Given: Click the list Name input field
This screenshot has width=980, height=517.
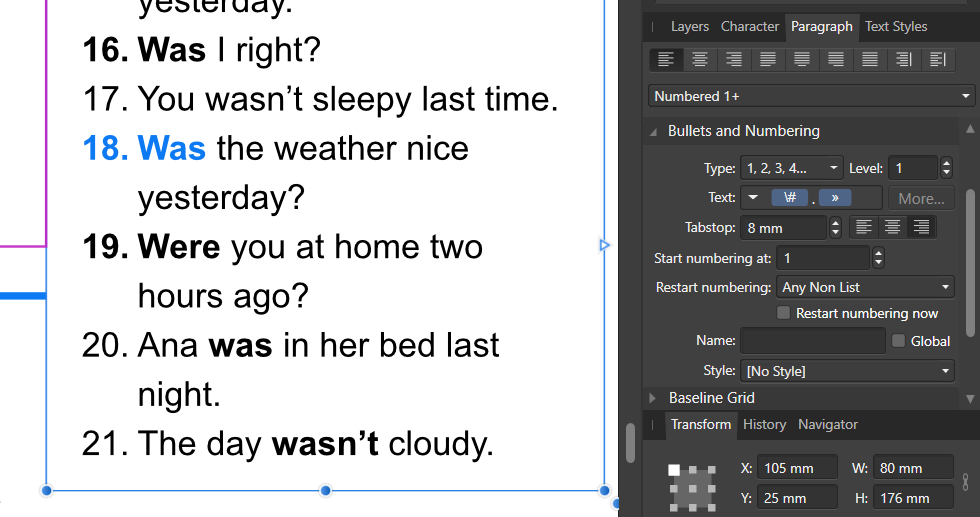Looking at the screenshot, I should point(812,341).
